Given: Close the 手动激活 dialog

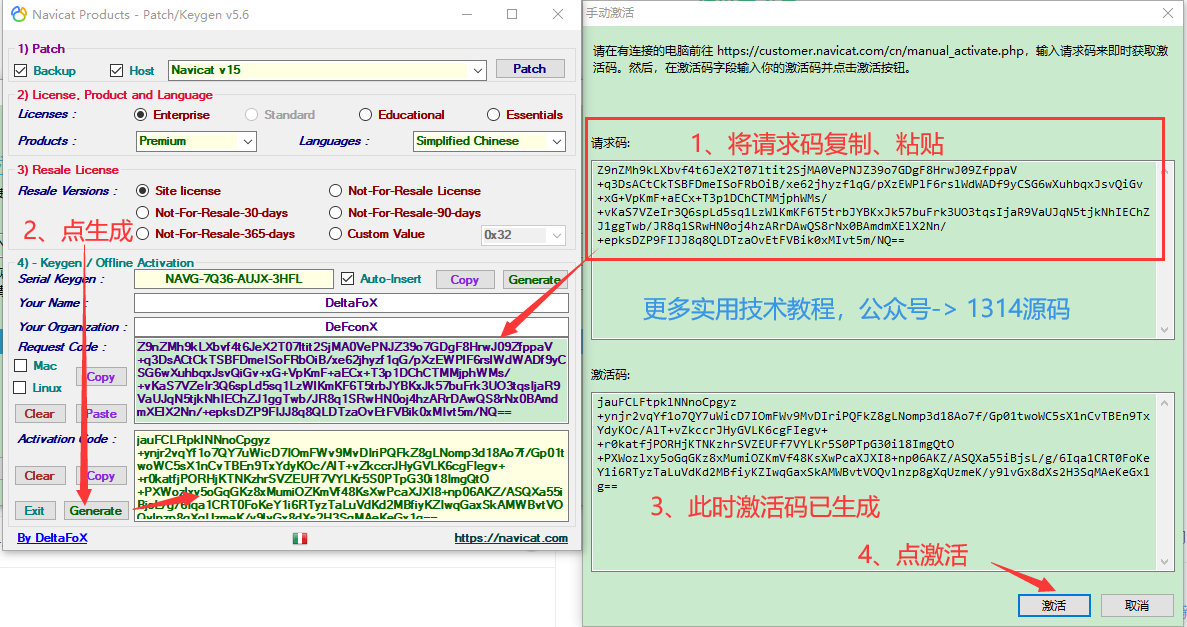Looking at the screenshot, I should click(1167, 13).
